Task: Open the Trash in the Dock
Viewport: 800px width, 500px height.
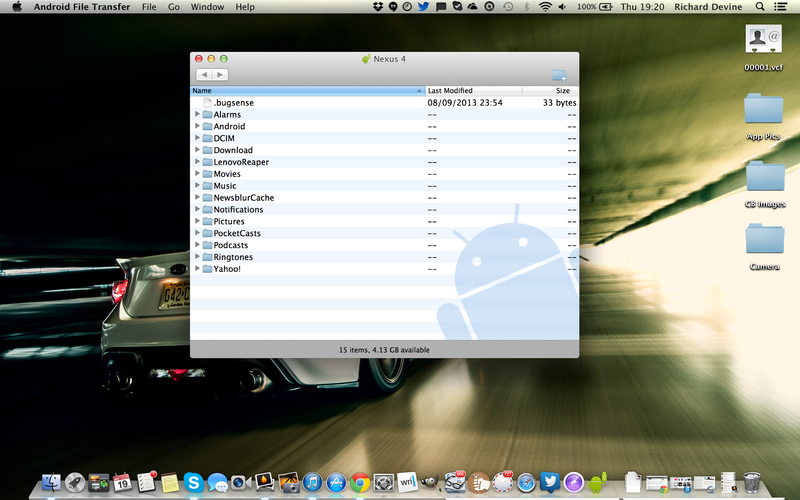Action: (x=752, y=483)
